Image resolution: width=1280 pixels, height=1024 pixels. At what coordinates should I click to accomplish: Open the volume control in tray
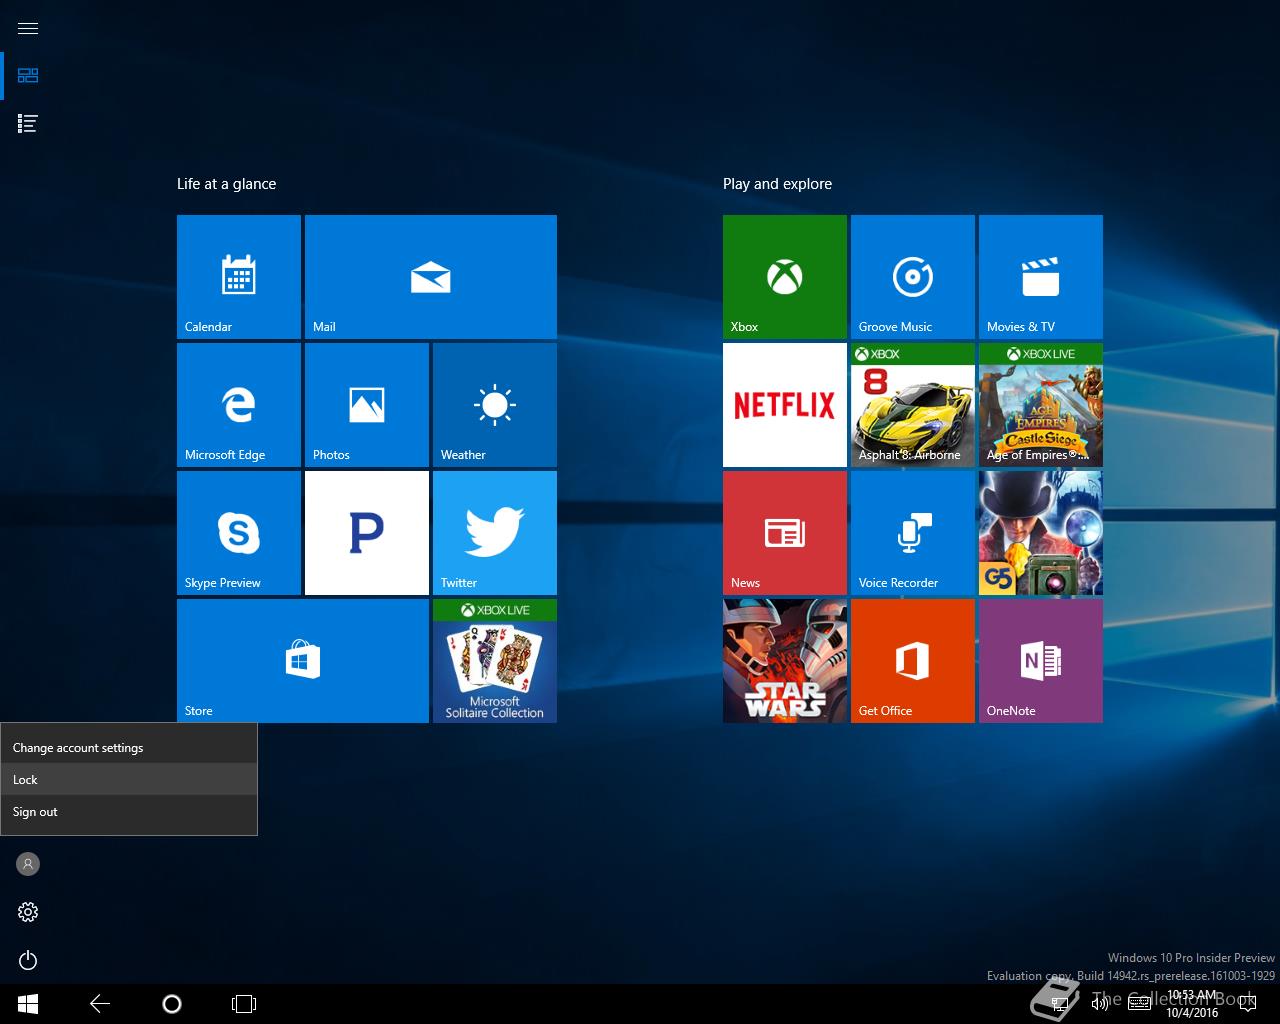1100,1004
